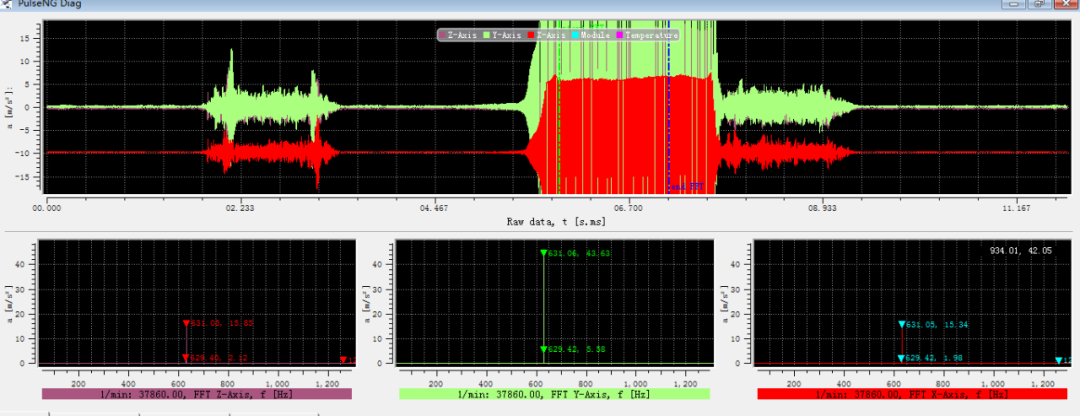The width and height of the screenshot is (1080, 416).
Task: Select the FFT Z-Axis label bar
Action: [197, 395]
